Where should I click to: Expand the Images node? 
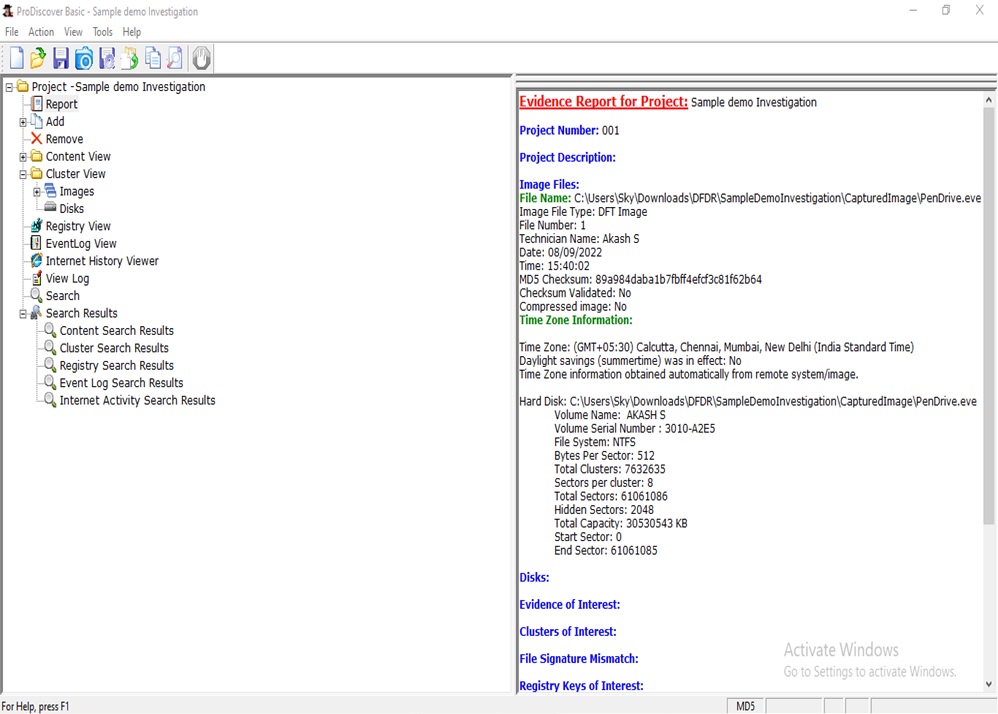pos(37,192)
